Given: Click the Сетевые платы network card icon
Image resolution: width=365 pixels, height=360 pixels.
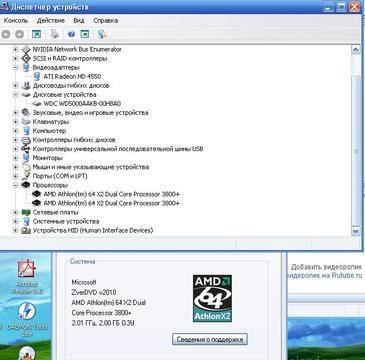Looking at the screenshot, I should (x=26, y=212).
